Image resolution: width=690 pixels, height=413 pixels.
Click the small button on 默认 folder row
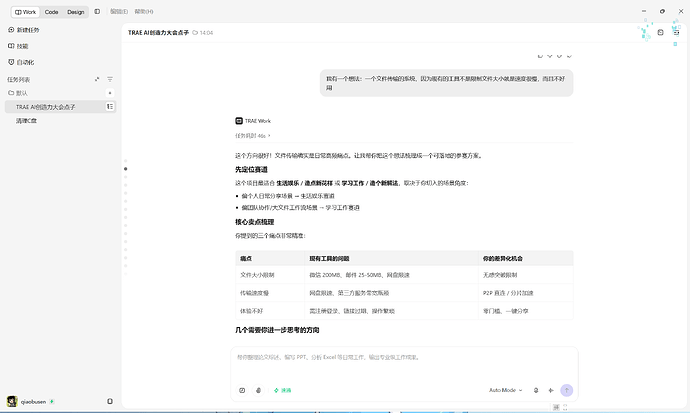point(110,93)
